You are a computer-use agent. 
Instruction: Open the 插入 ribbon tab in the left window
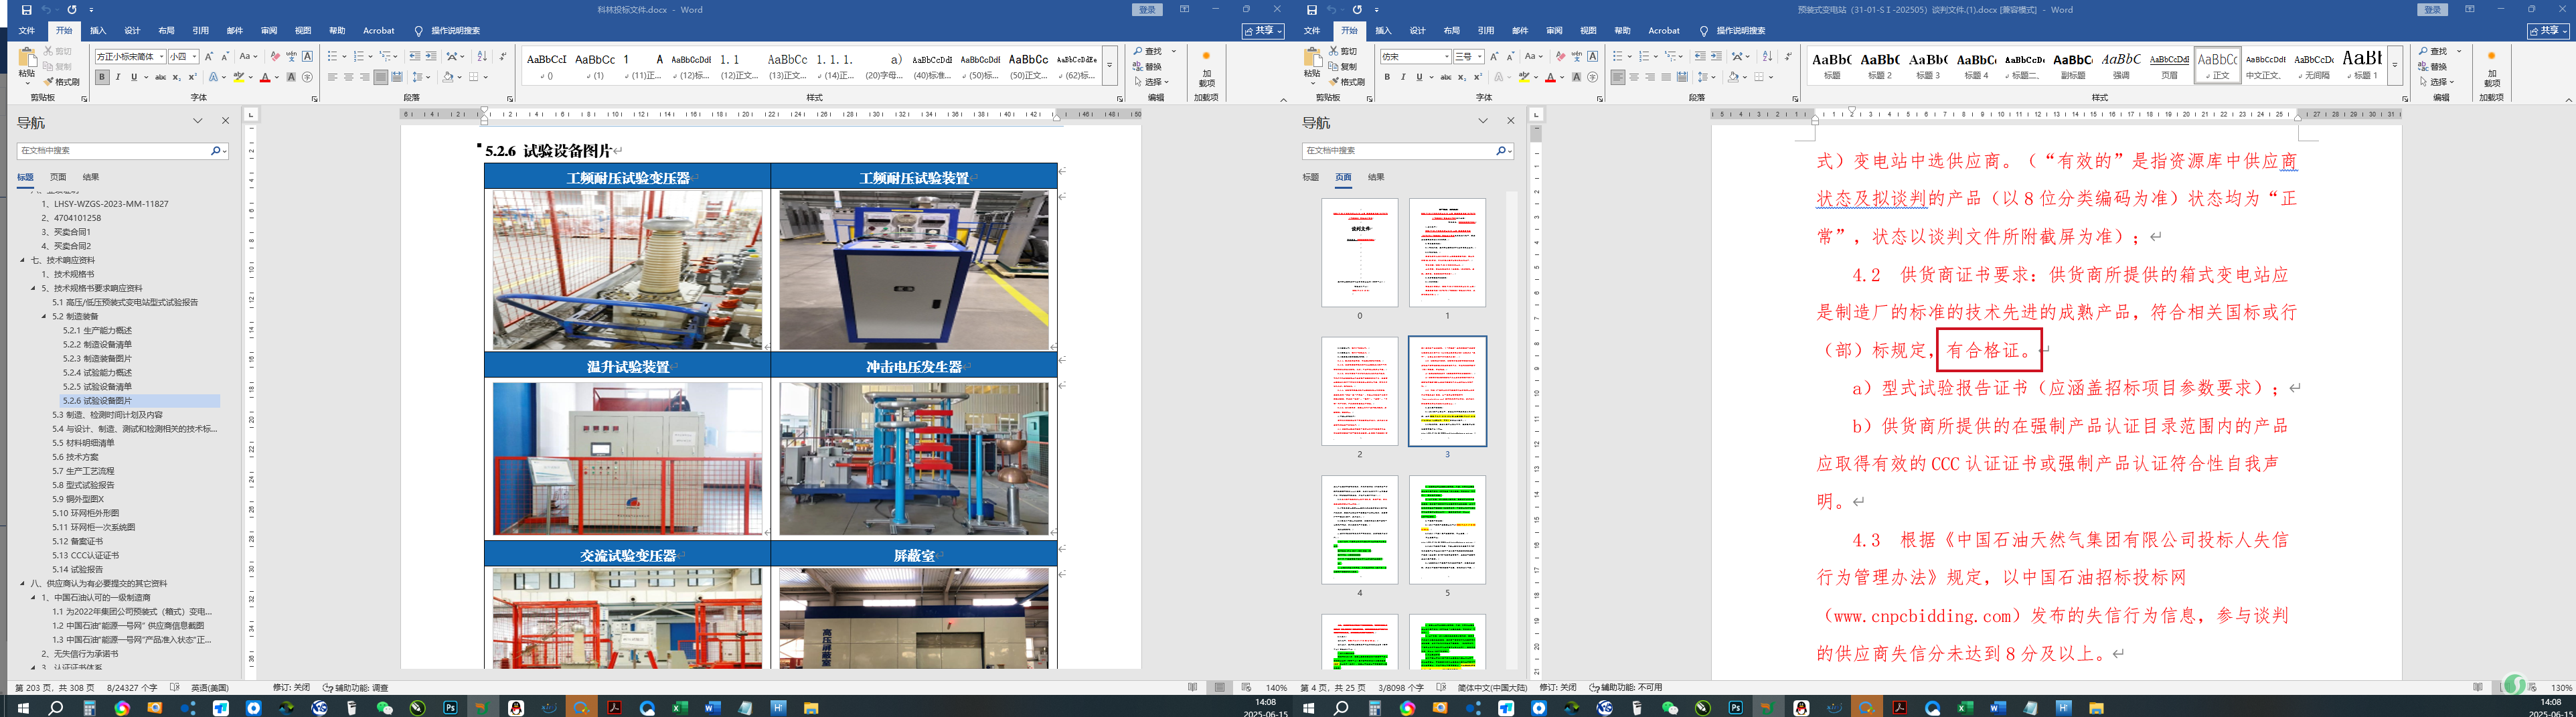point(98,31)
